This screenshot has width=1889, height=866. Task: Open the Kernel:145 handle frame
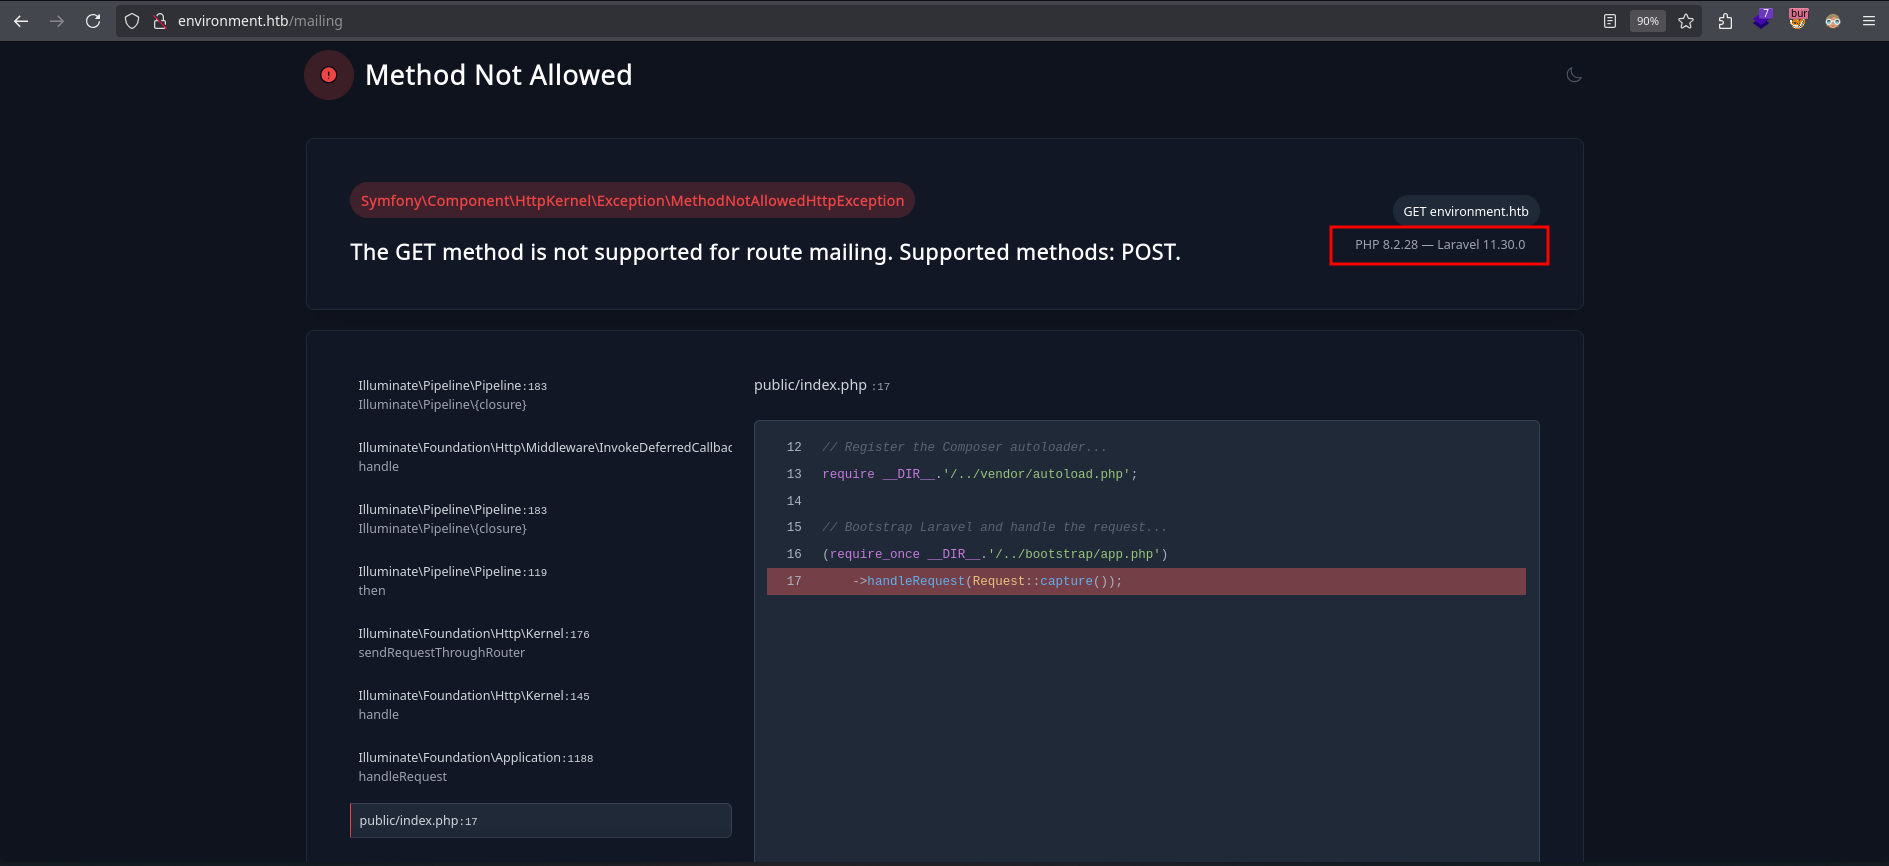(x=541, y=705)
